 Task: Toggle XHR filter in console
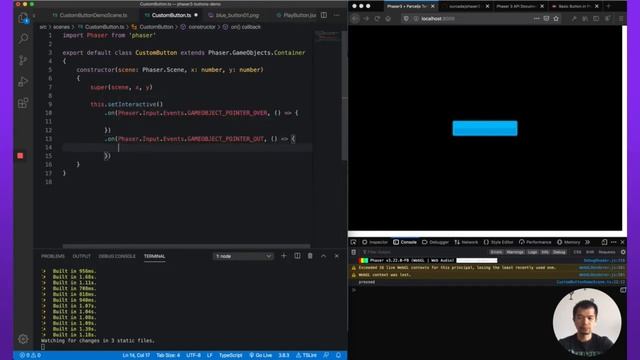(590, 252)
